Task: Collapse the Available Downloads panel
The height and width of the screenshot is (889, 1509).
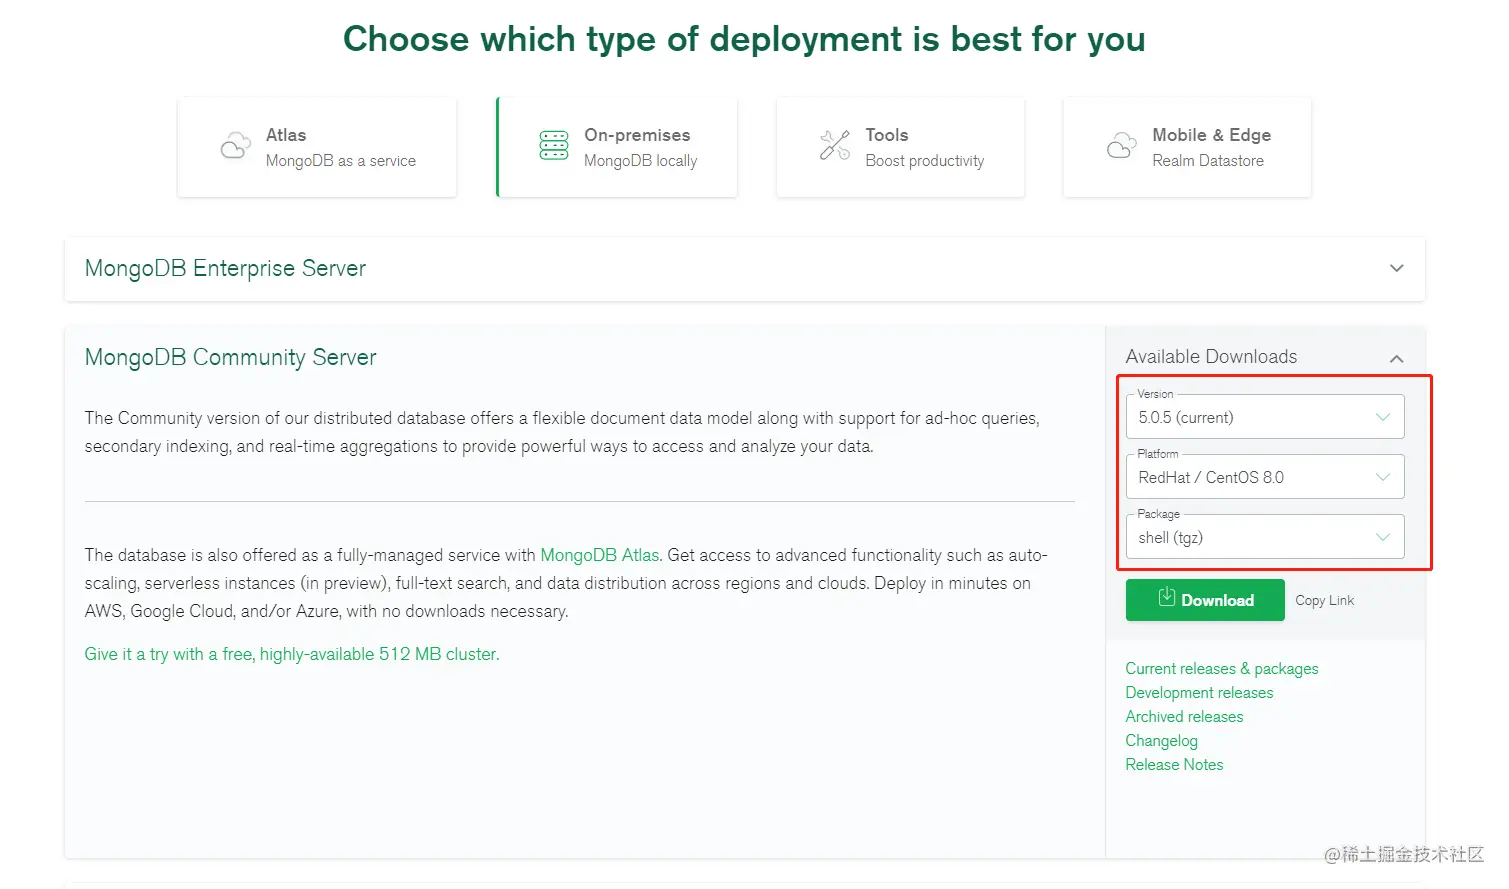Action: (1396, 358)
